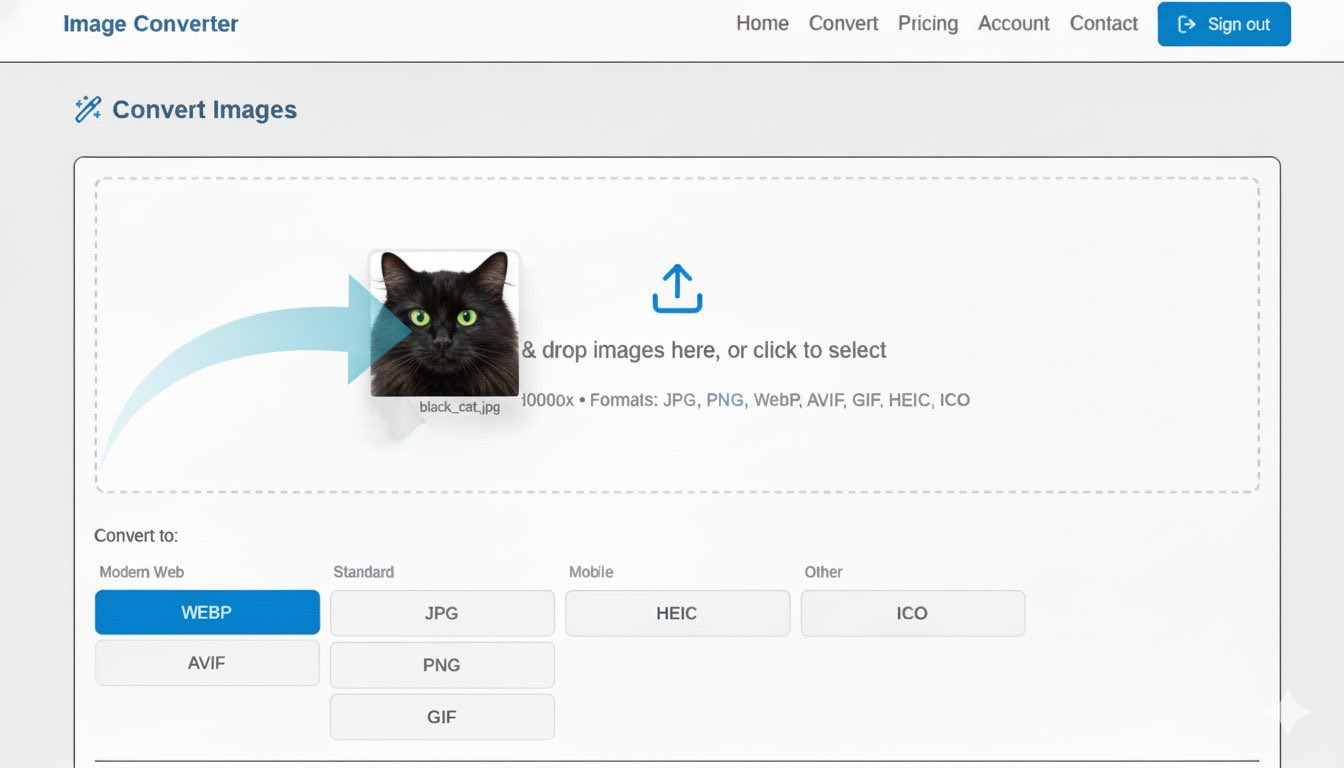Choose JPG as the conversion format
The image size is (1344, 768).
pos(442,612)
